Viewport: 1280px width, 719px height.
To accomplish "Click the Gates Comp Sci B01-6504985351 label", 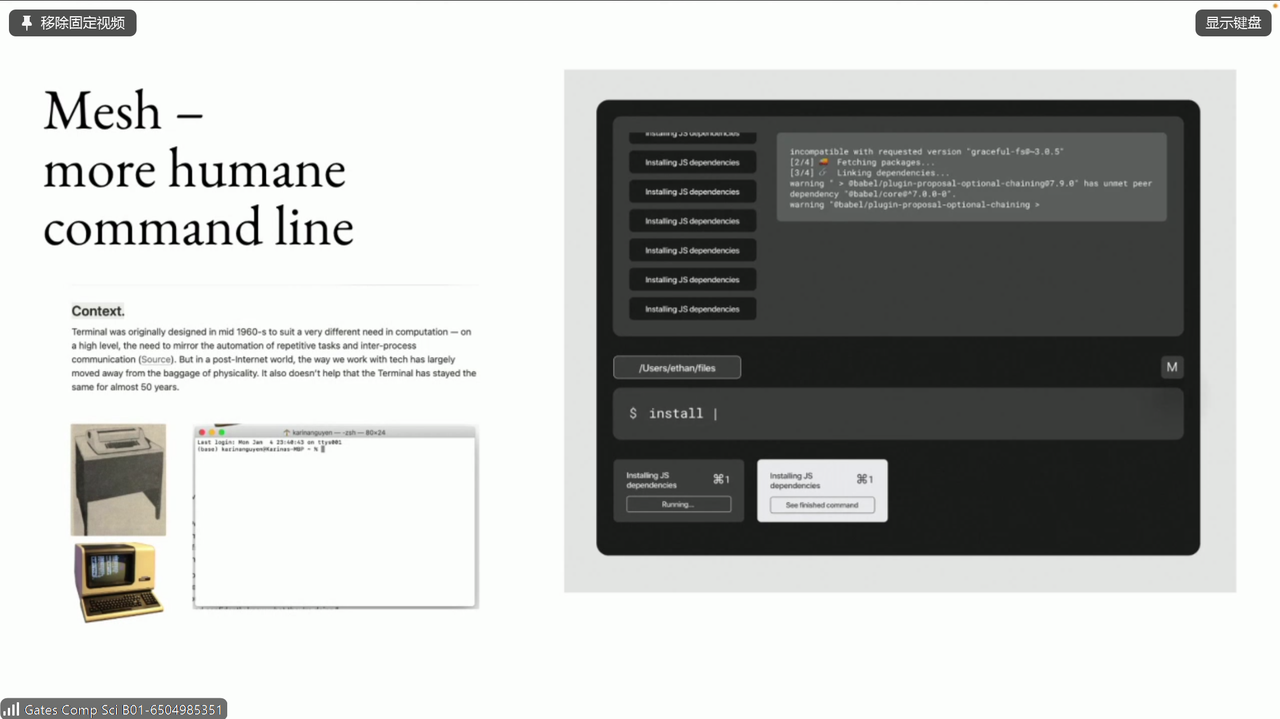I will 123,709.
